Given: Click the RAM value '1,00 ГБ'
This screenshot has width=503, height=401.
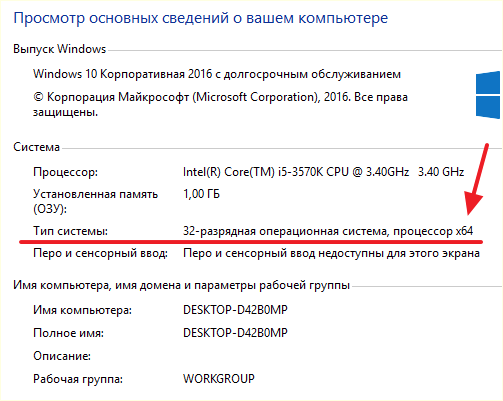Looking at the screenshot, I should click(201, 194).
